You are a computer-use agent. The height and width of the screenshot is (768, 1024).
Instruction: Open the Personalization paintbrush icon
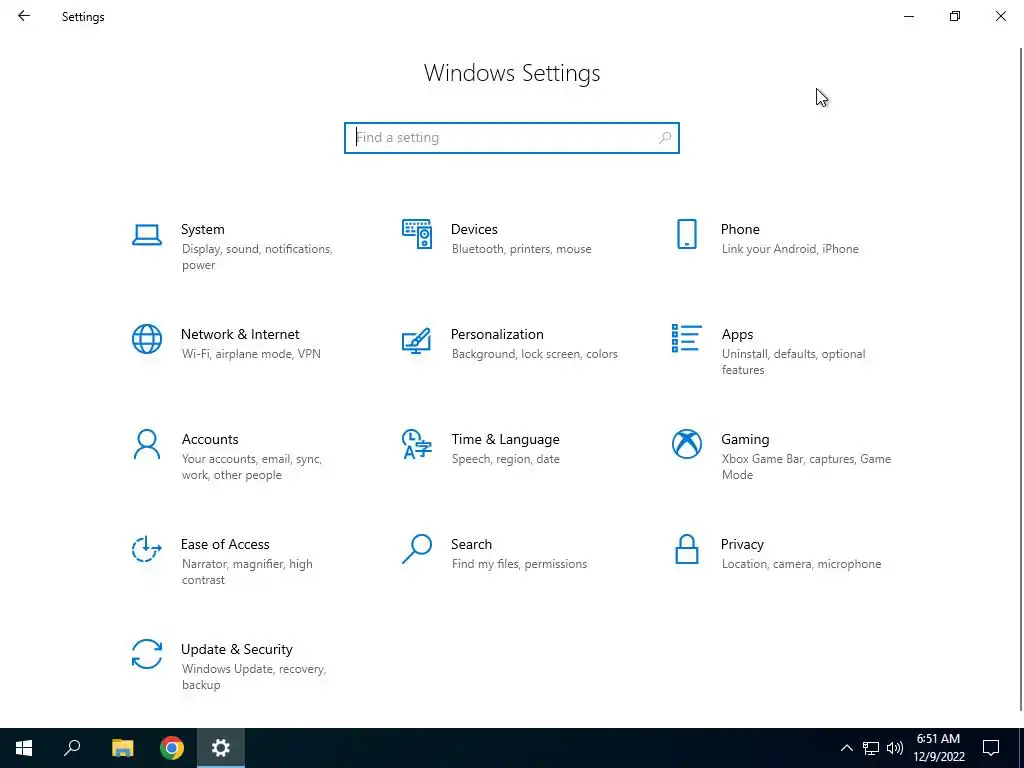[417, 340]
